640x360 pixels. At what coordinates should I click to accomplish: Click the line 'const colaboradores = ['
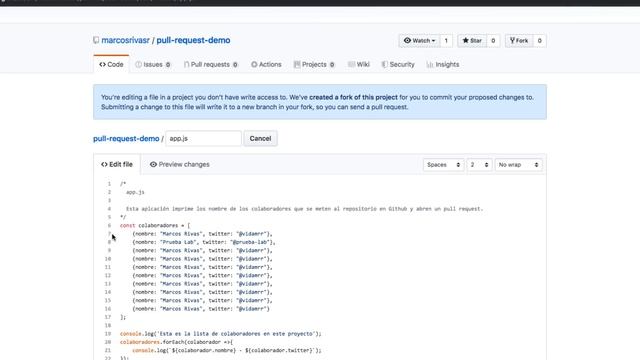[155, 225]
